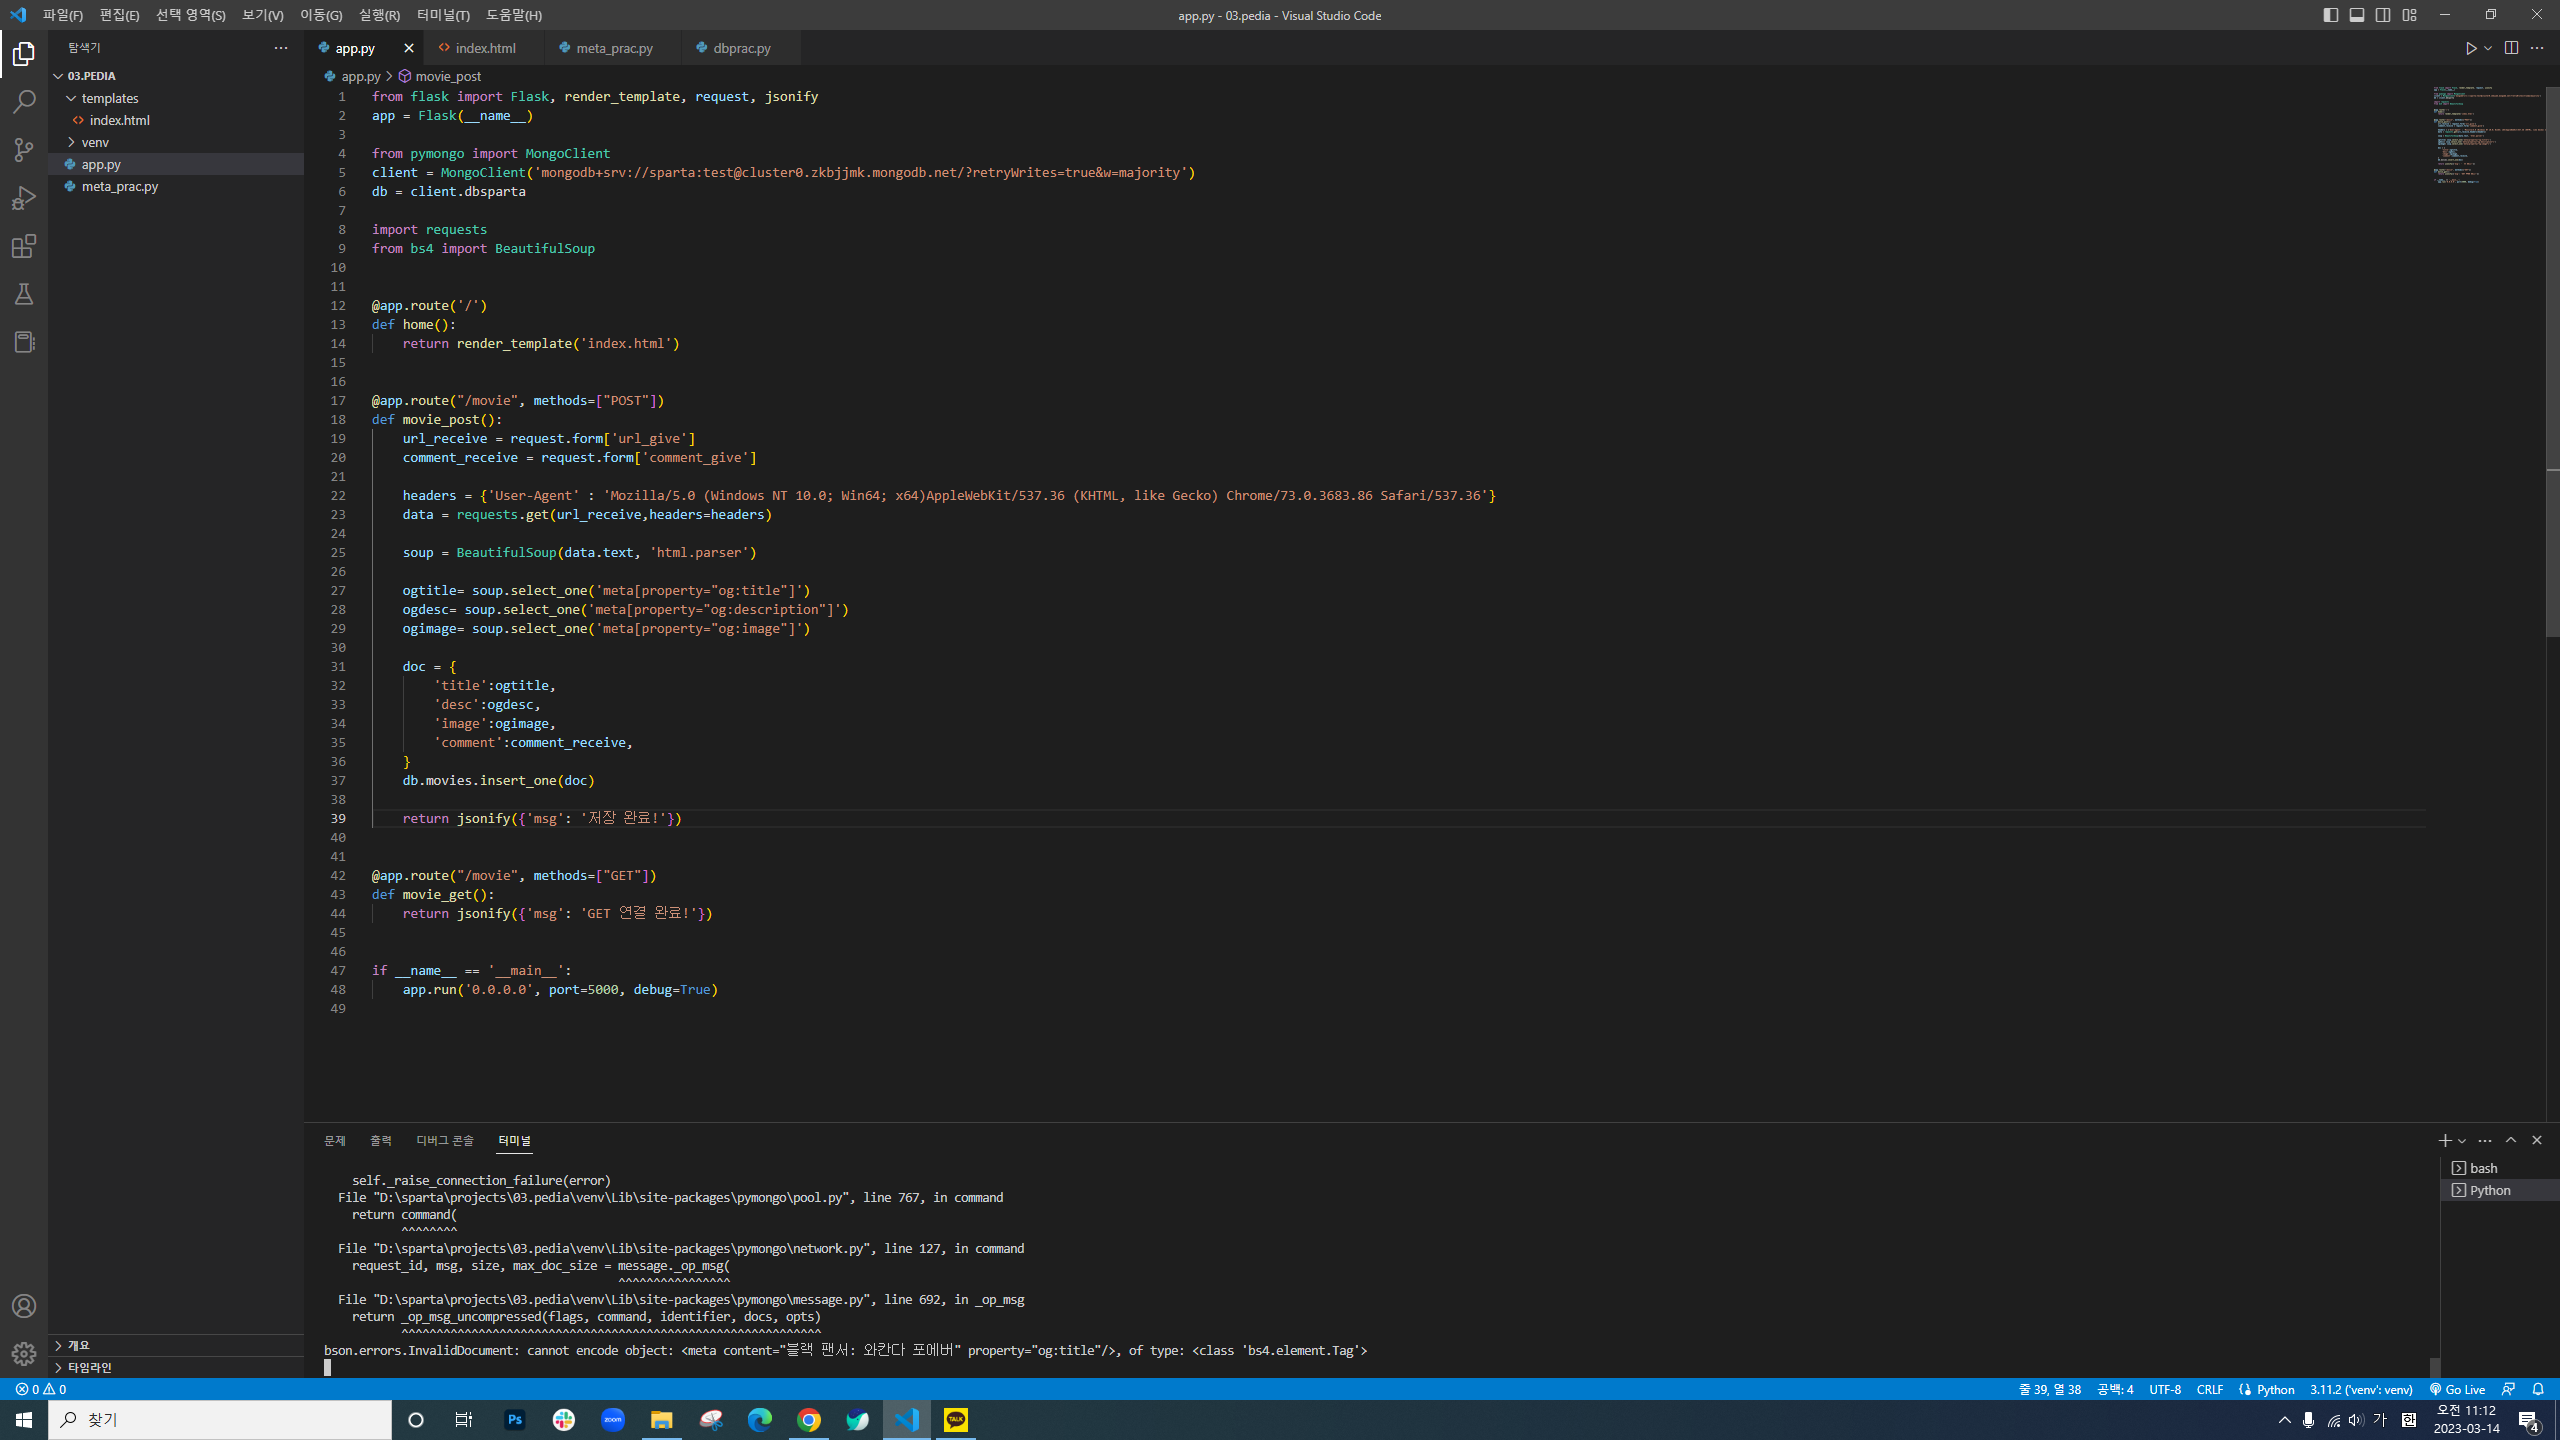This screenshot has width=2560, height=1440.
Task: Open Photoshop from the taskbar
Action: (x=515, y=1420)
